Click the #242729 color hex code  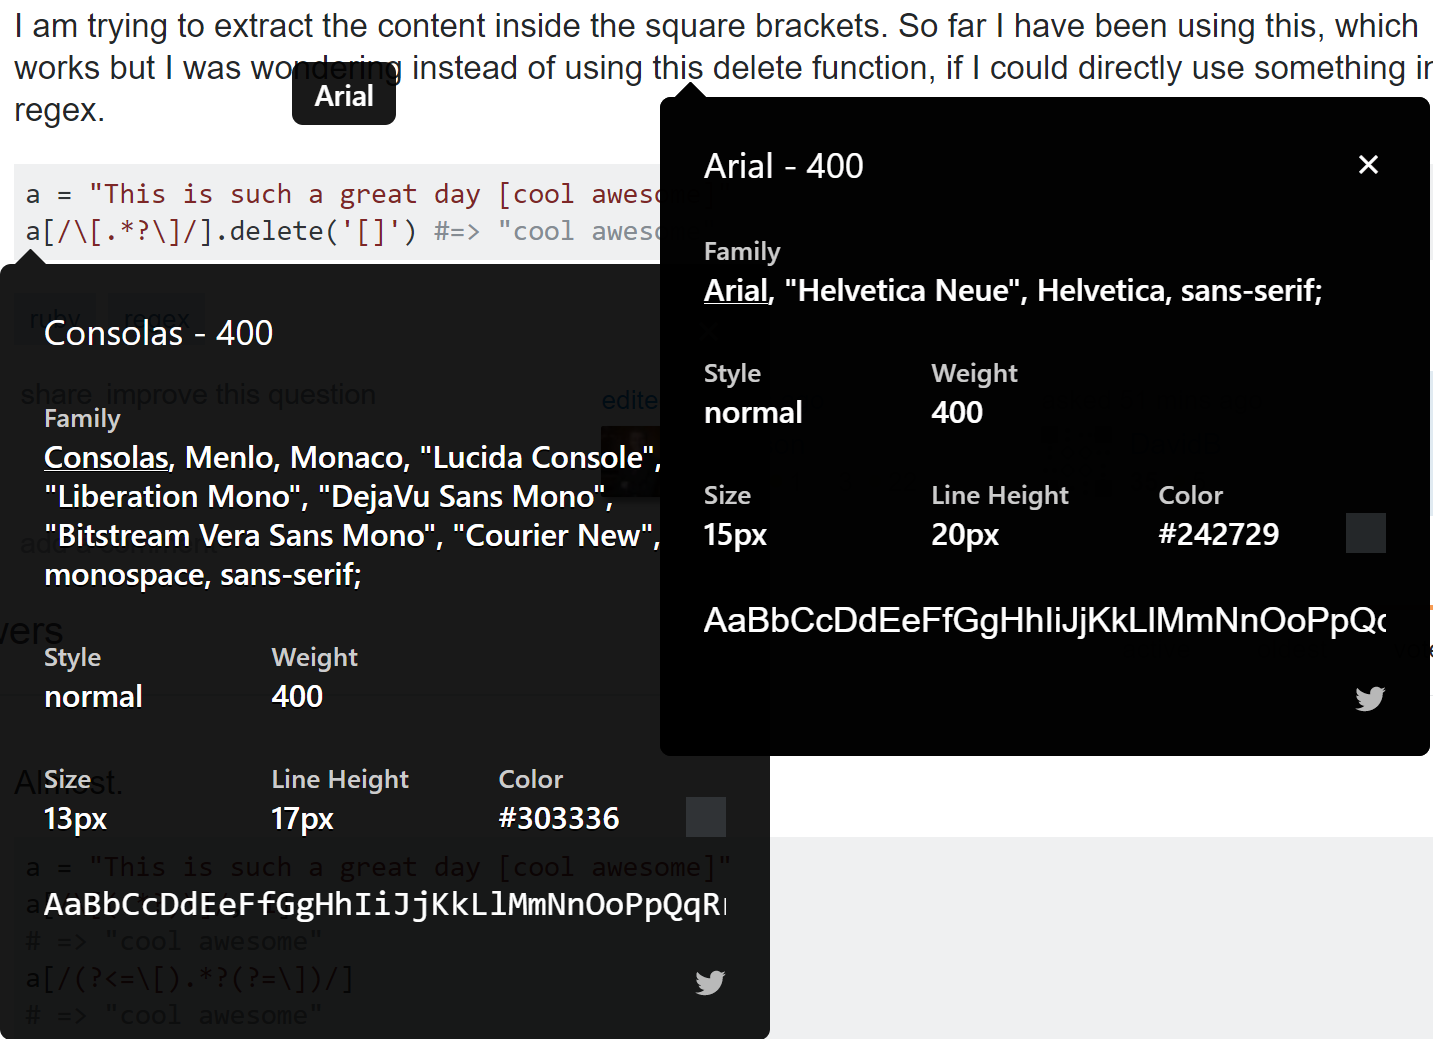(x=1218, y=535)
